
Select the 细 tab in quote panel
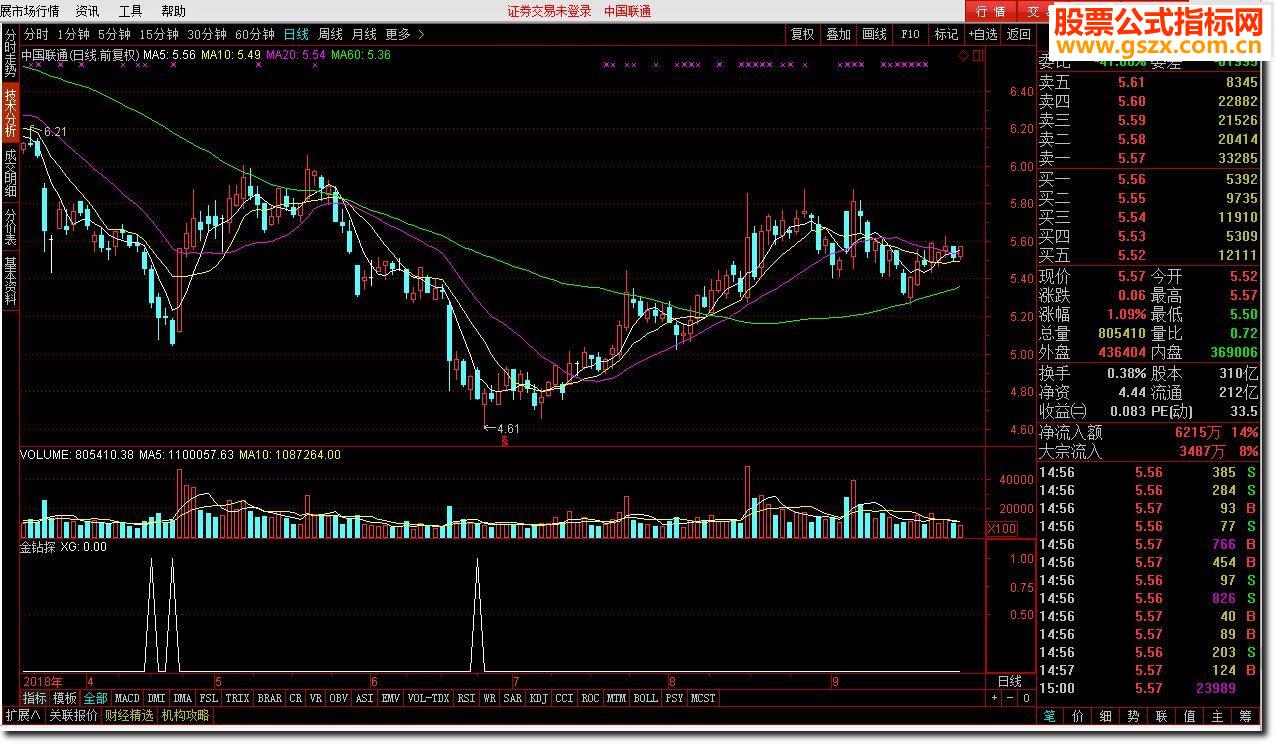(x=1106, y=716)
